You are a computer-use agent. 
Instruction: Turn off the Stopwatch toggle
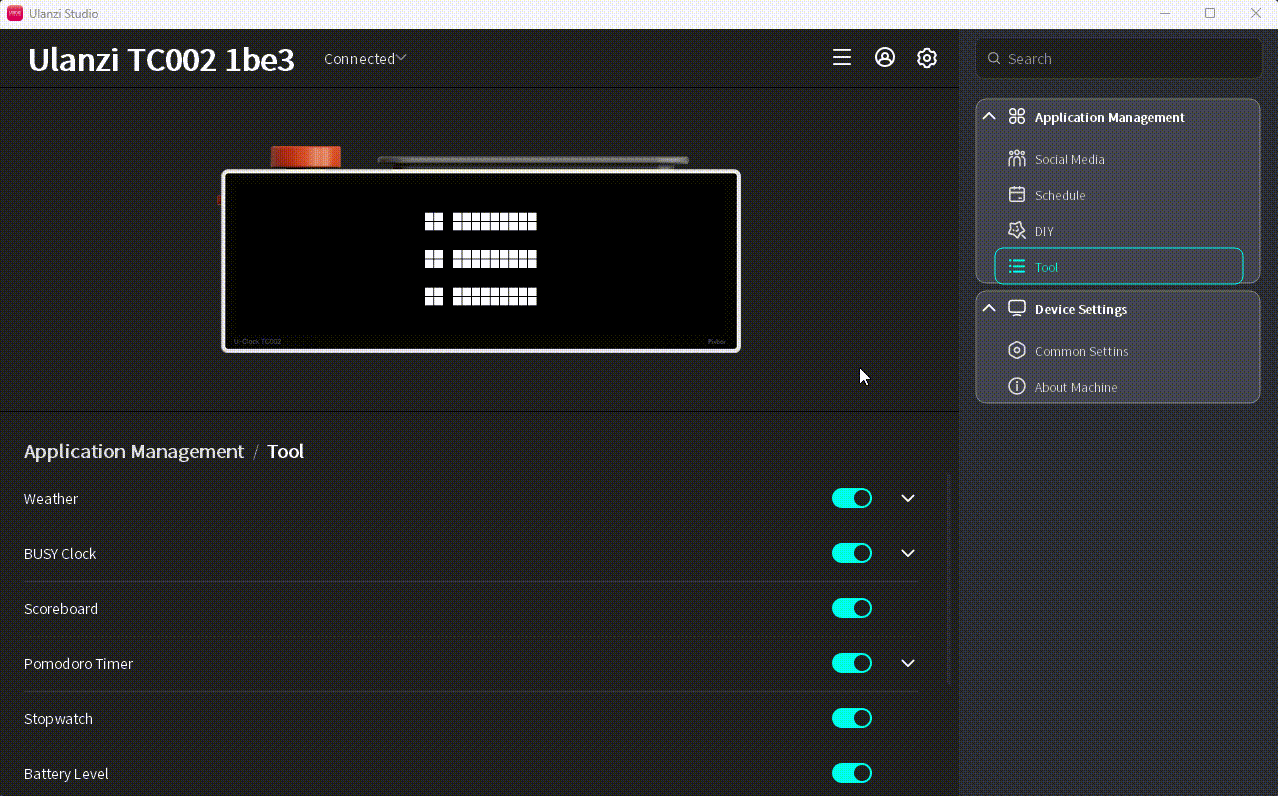pyautogui.click(x=852, y=718)
